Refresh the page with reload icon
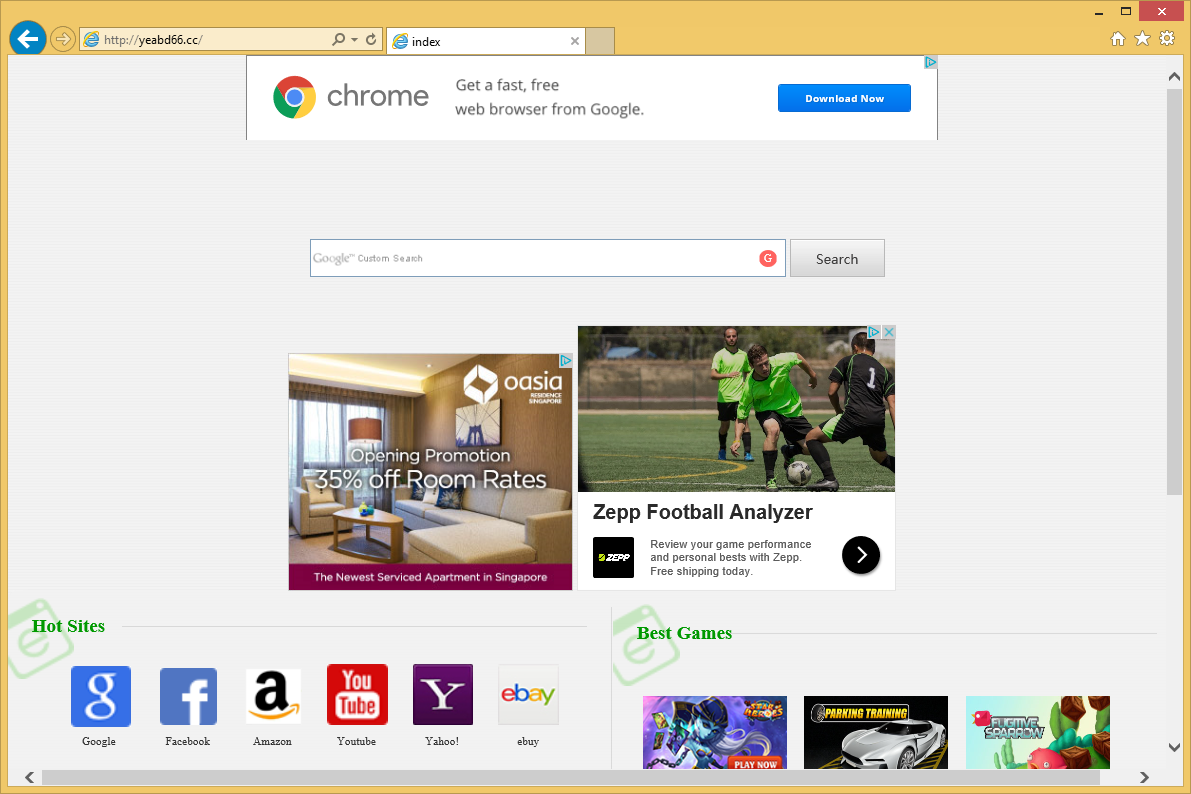This screenshot has height=794, width=1191. [x=371, y=40]
